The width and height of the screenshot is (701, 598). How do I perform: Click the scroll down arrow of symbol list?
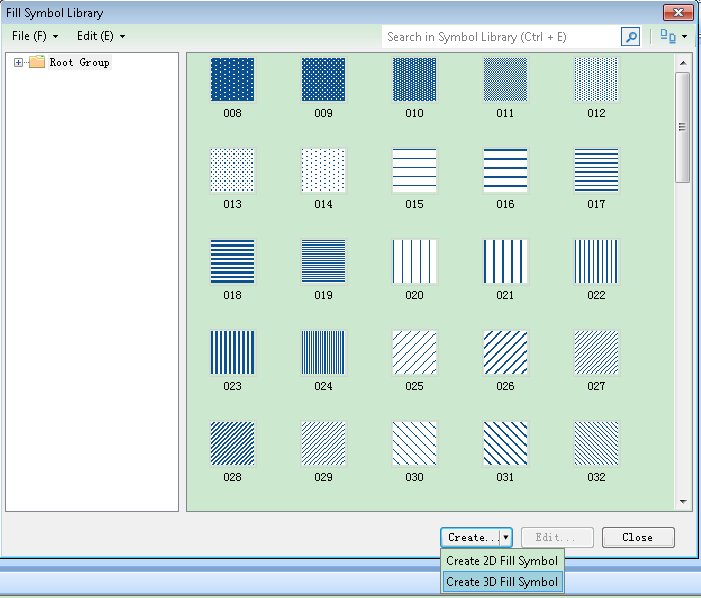point(683,502)
